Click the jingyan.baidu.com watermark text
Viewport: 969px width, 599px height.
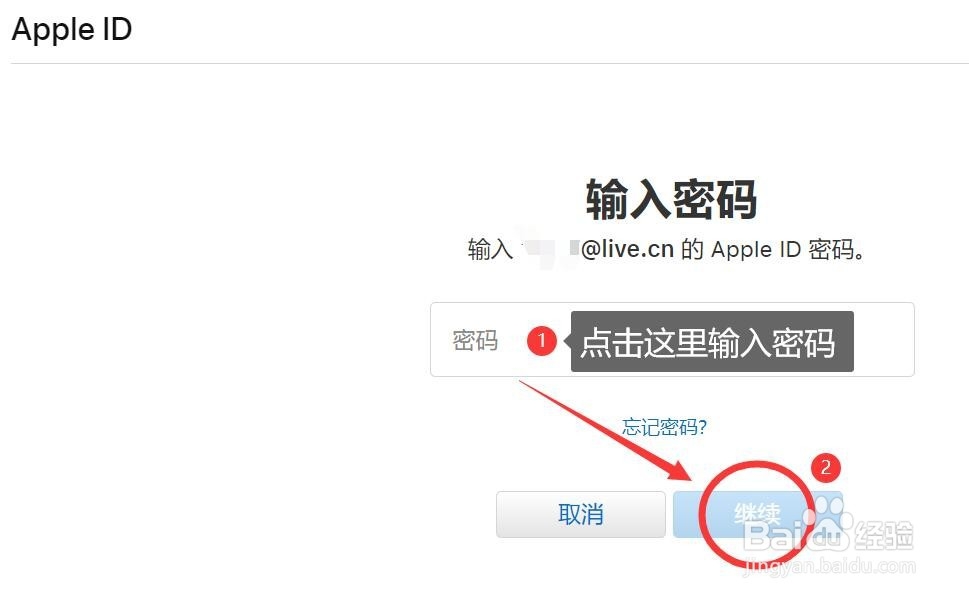pyautogui.click(x=830, y=566)
